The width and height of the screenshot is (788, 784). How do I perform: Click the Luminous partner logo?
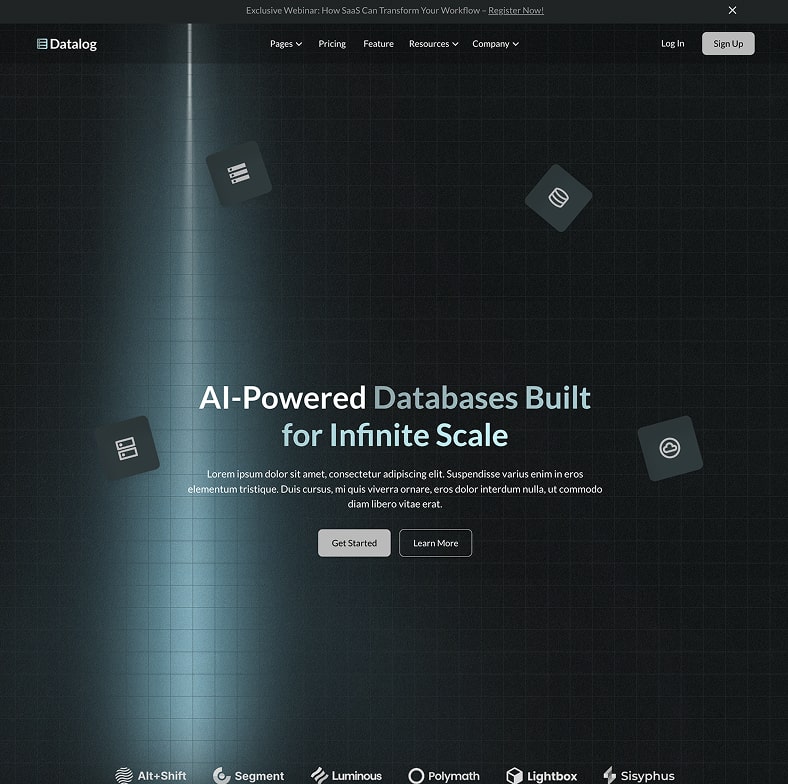346,775
